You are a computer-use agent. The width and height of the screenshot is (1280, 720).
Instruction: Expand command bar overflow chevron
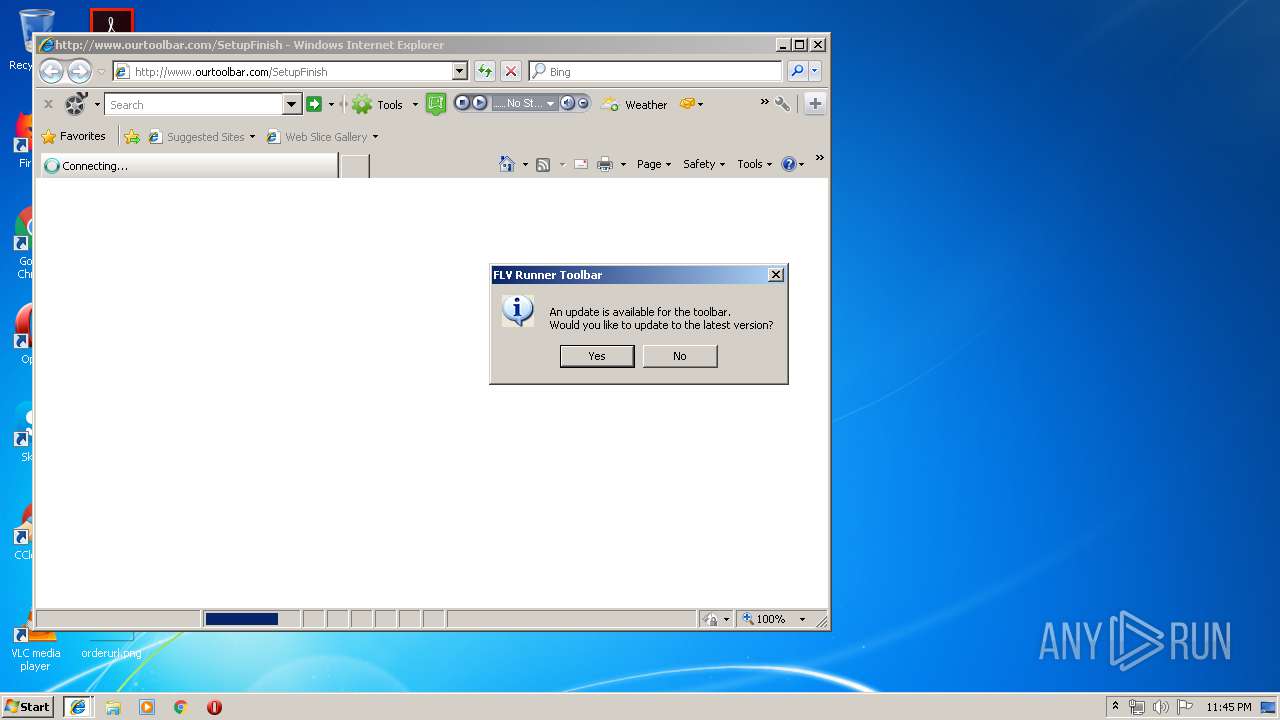819,158
